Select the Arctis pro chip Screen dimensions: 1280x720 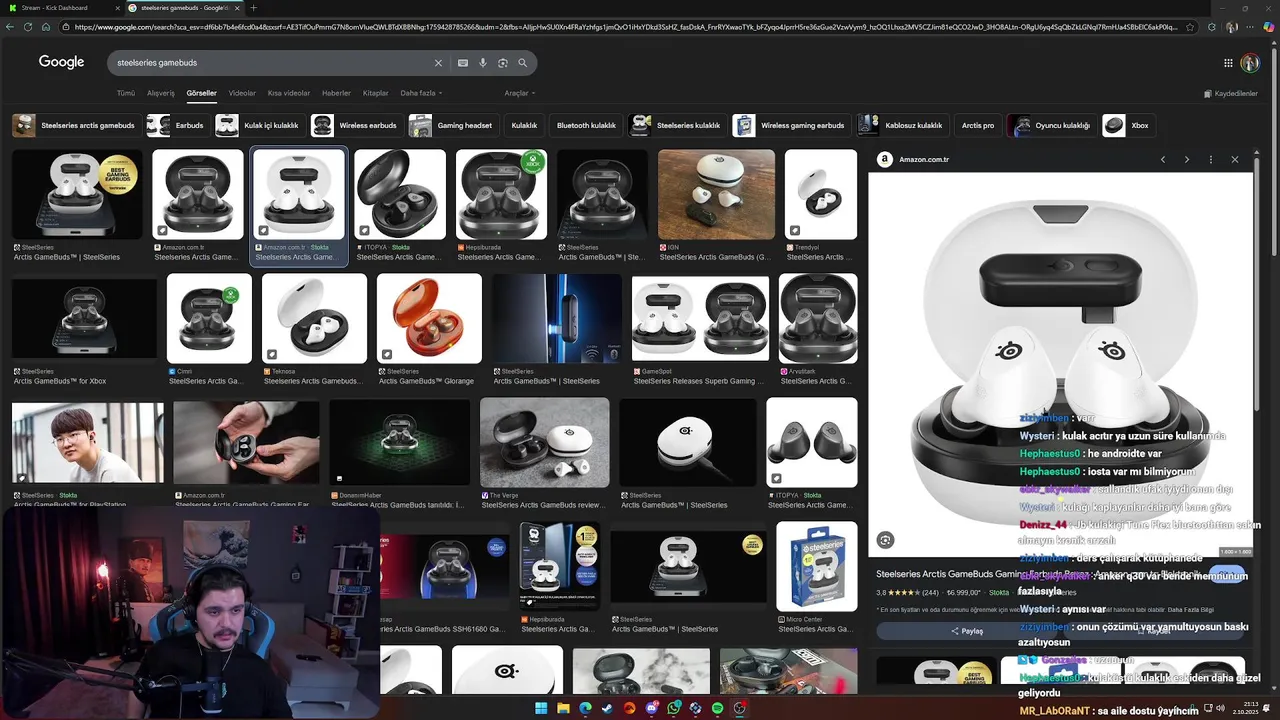[978, 125]
